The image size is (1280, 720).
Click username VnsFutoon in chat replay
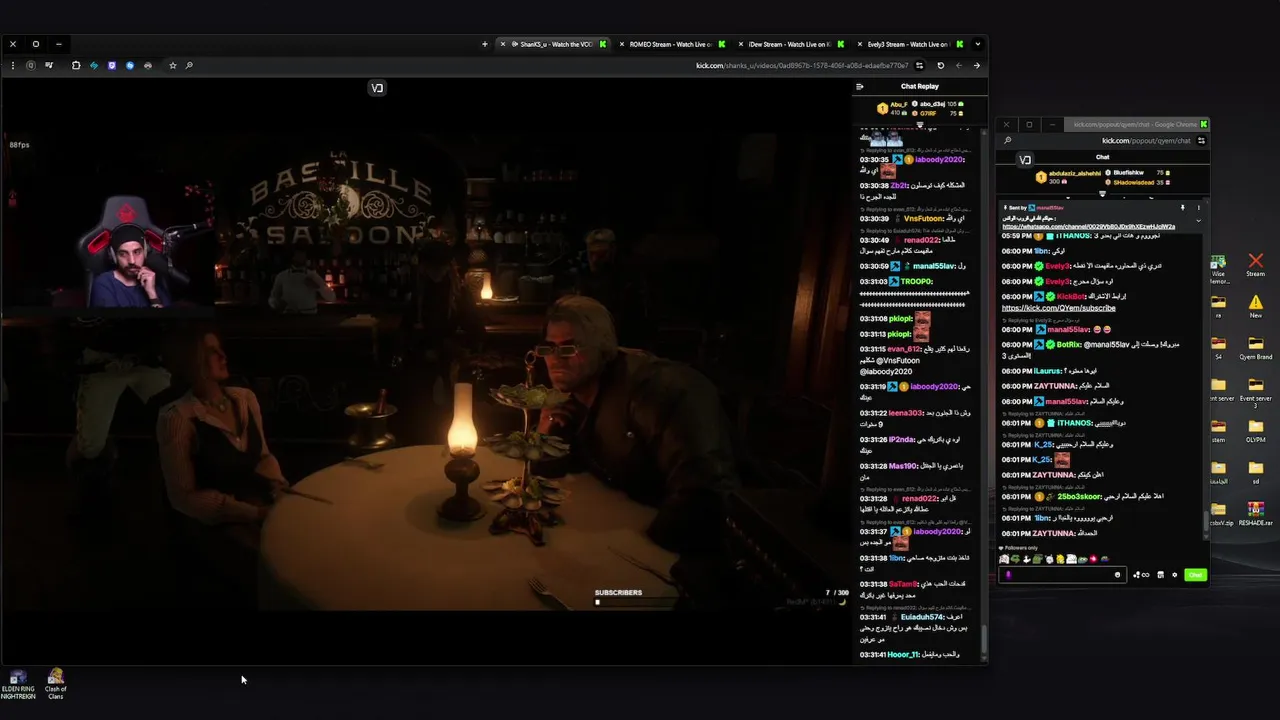924,218
